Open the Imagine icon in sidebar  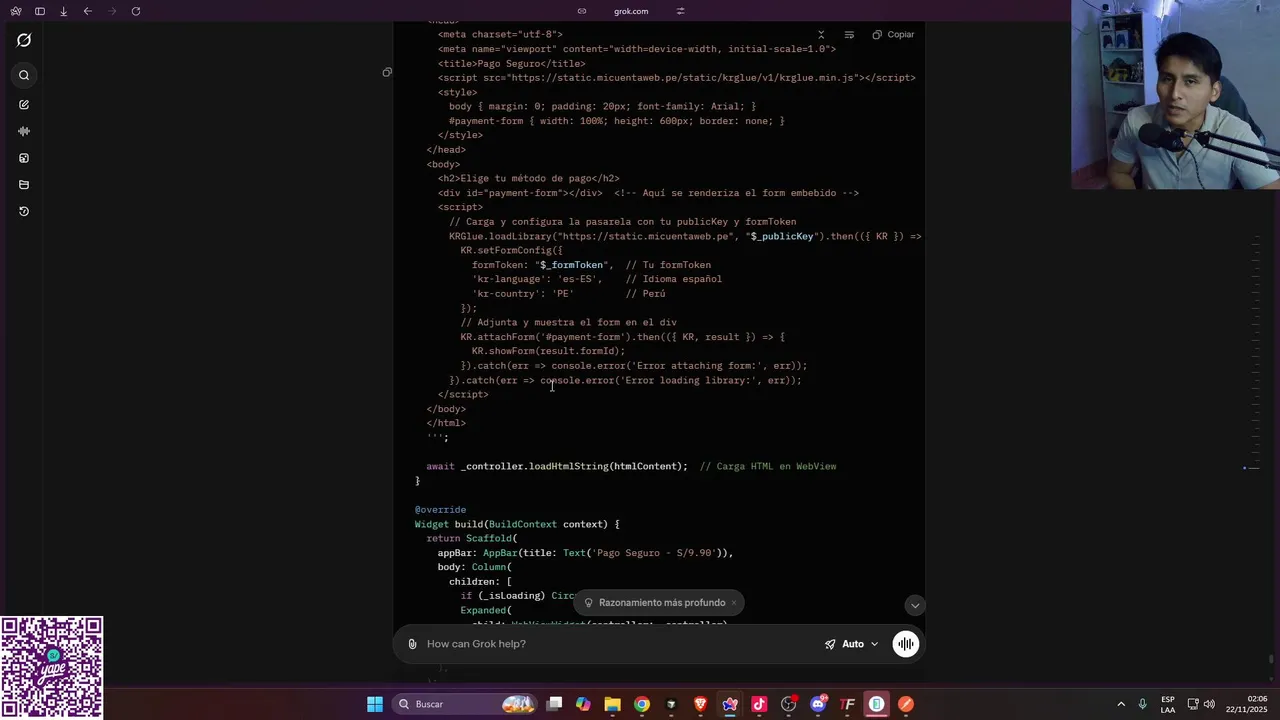coord(24,158)
